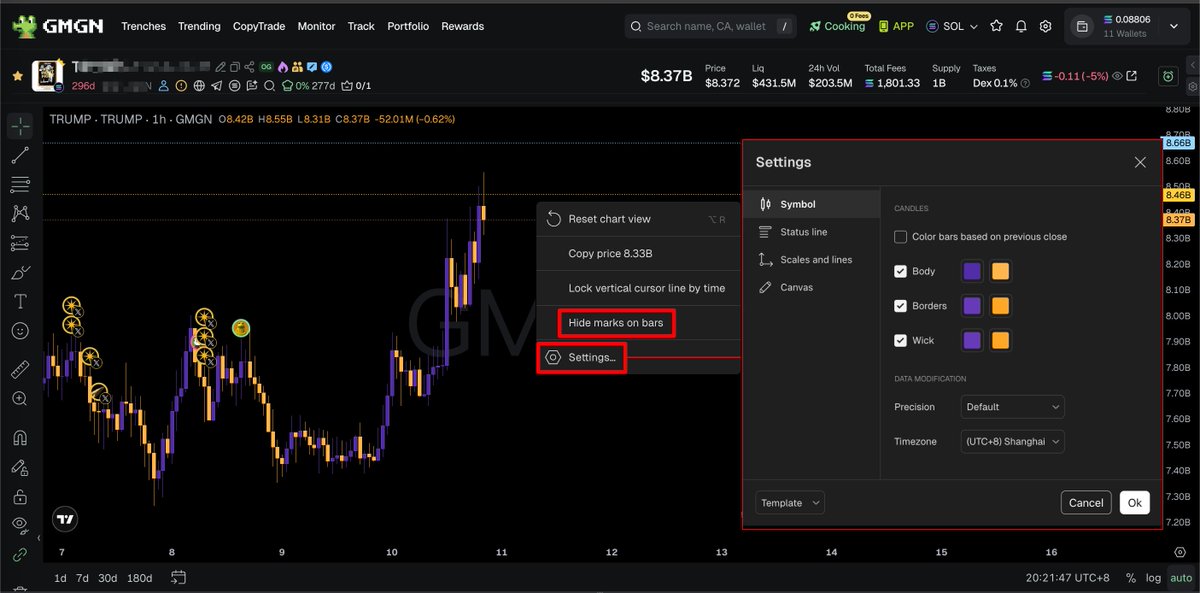Click the green link drawings icon

pos(19,554)
